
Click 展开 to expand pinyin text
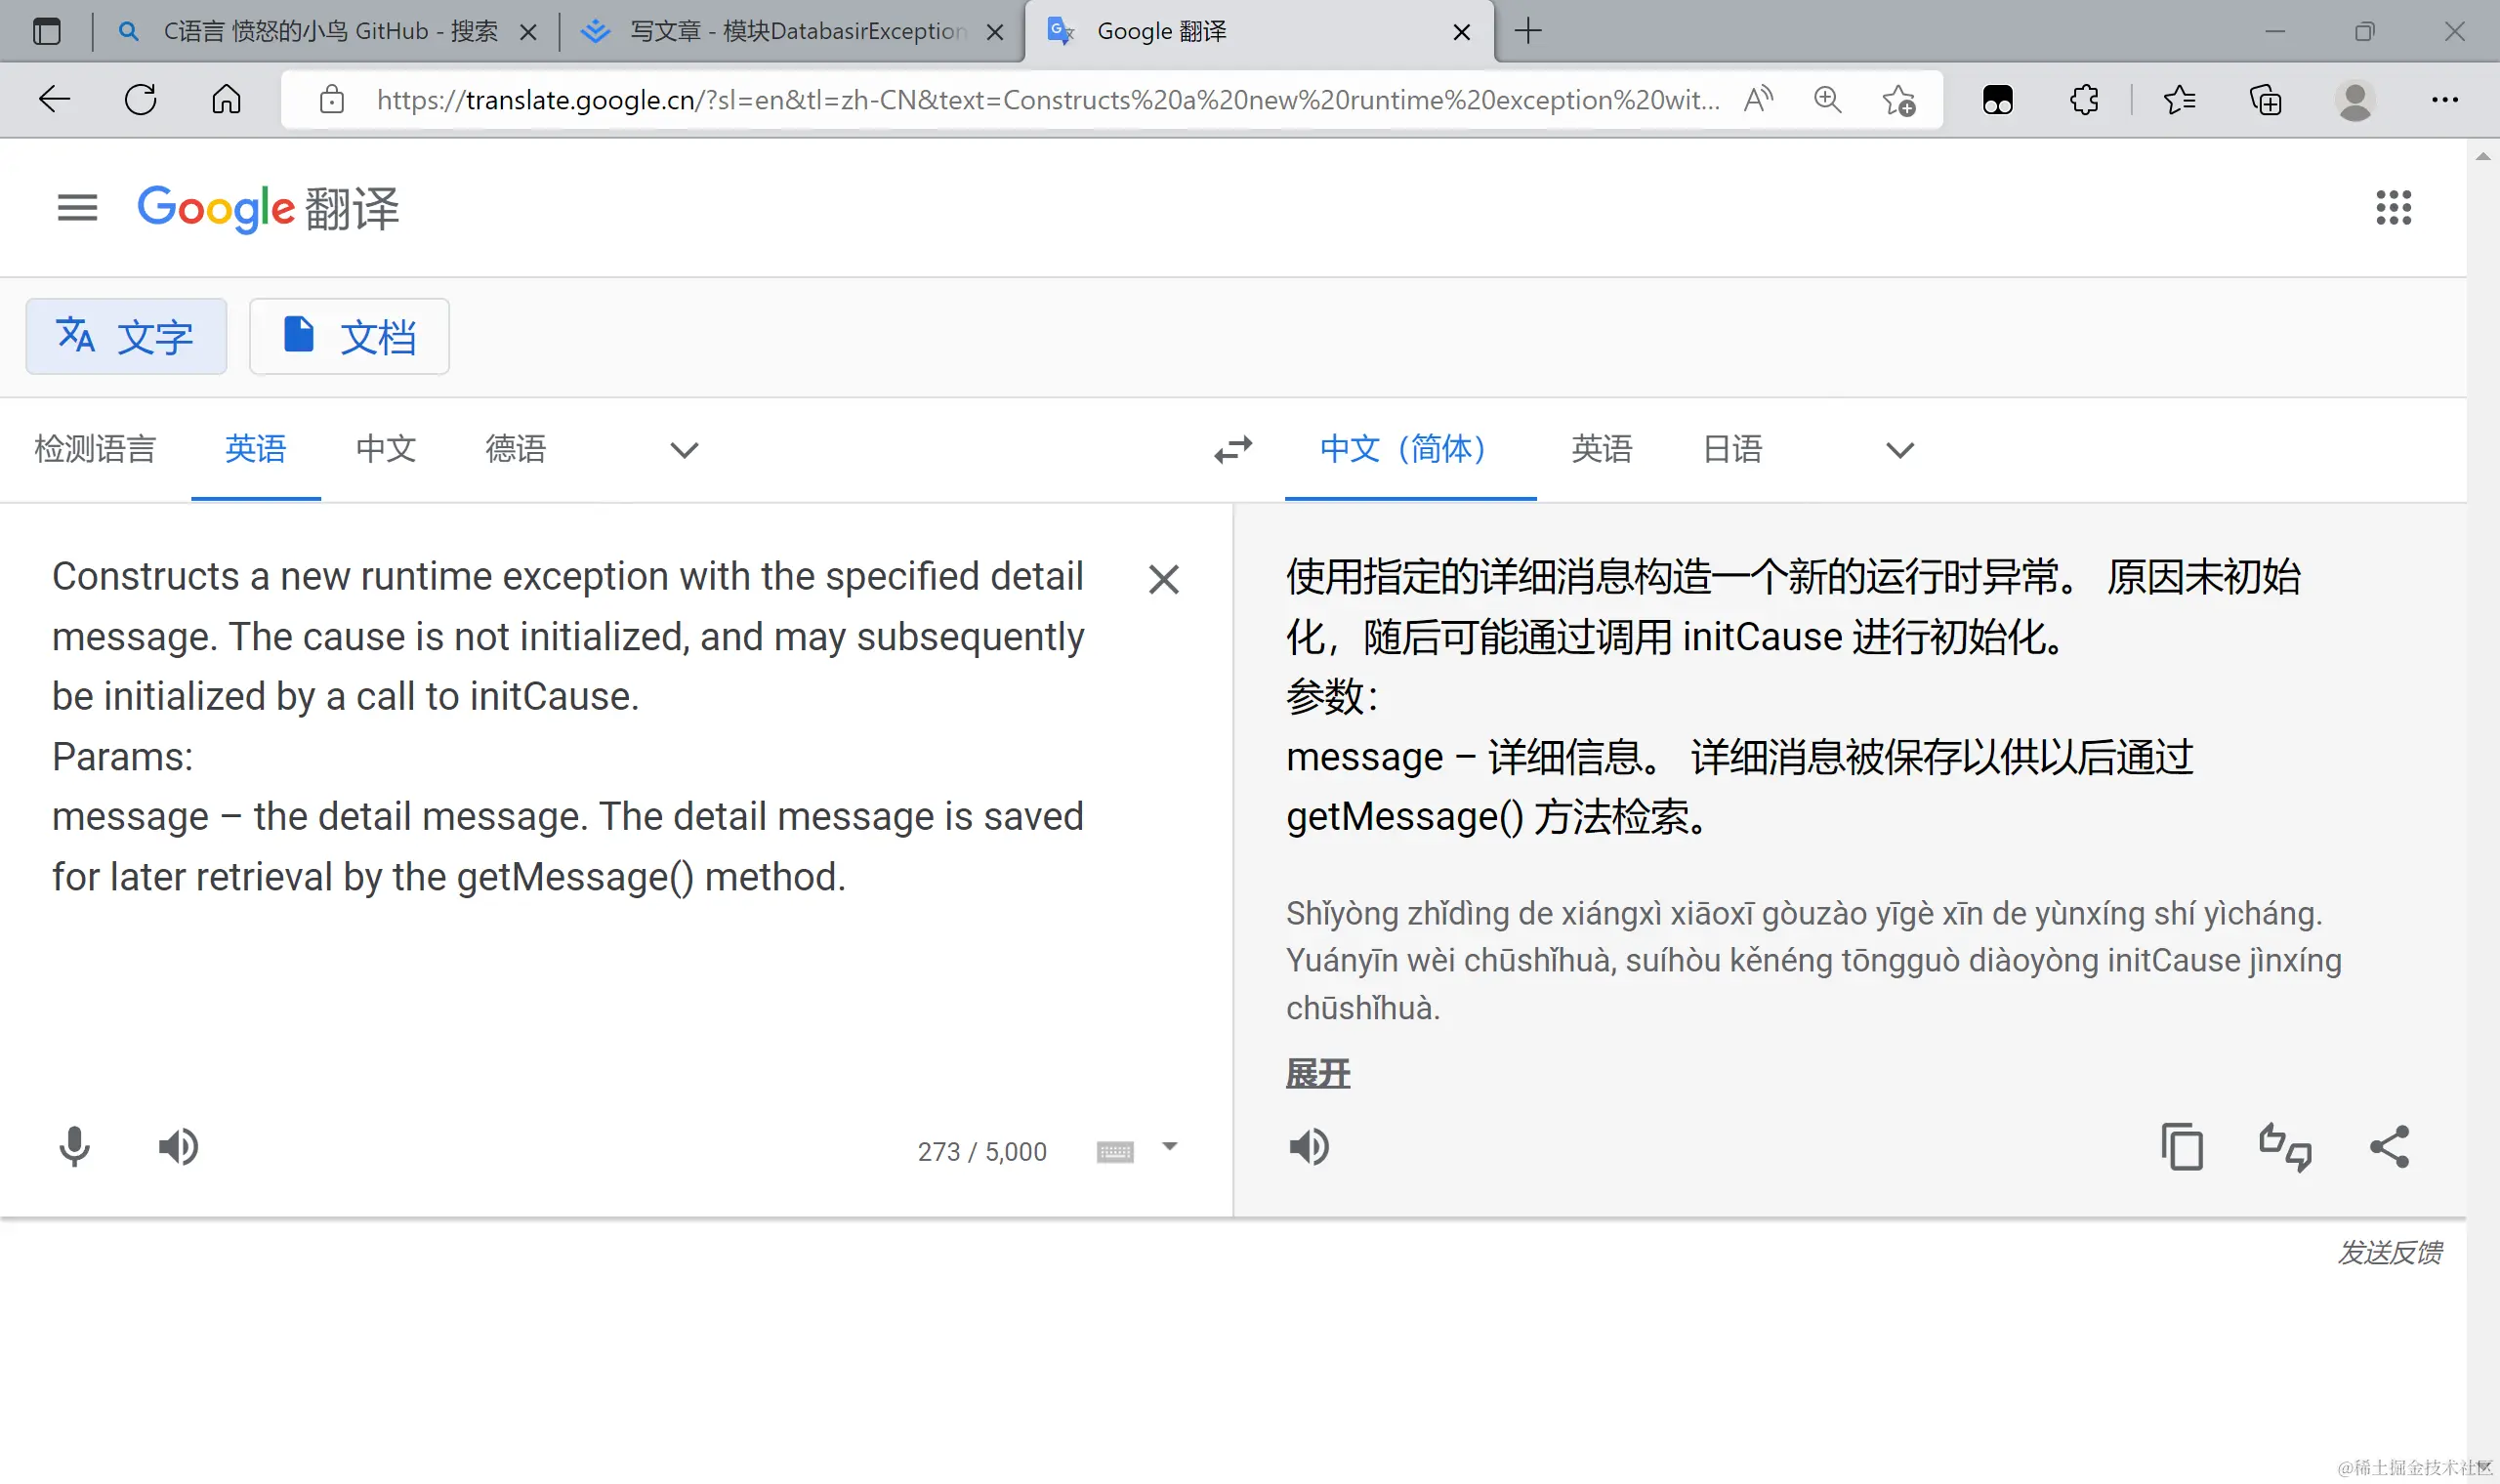pos(1317,1074)
